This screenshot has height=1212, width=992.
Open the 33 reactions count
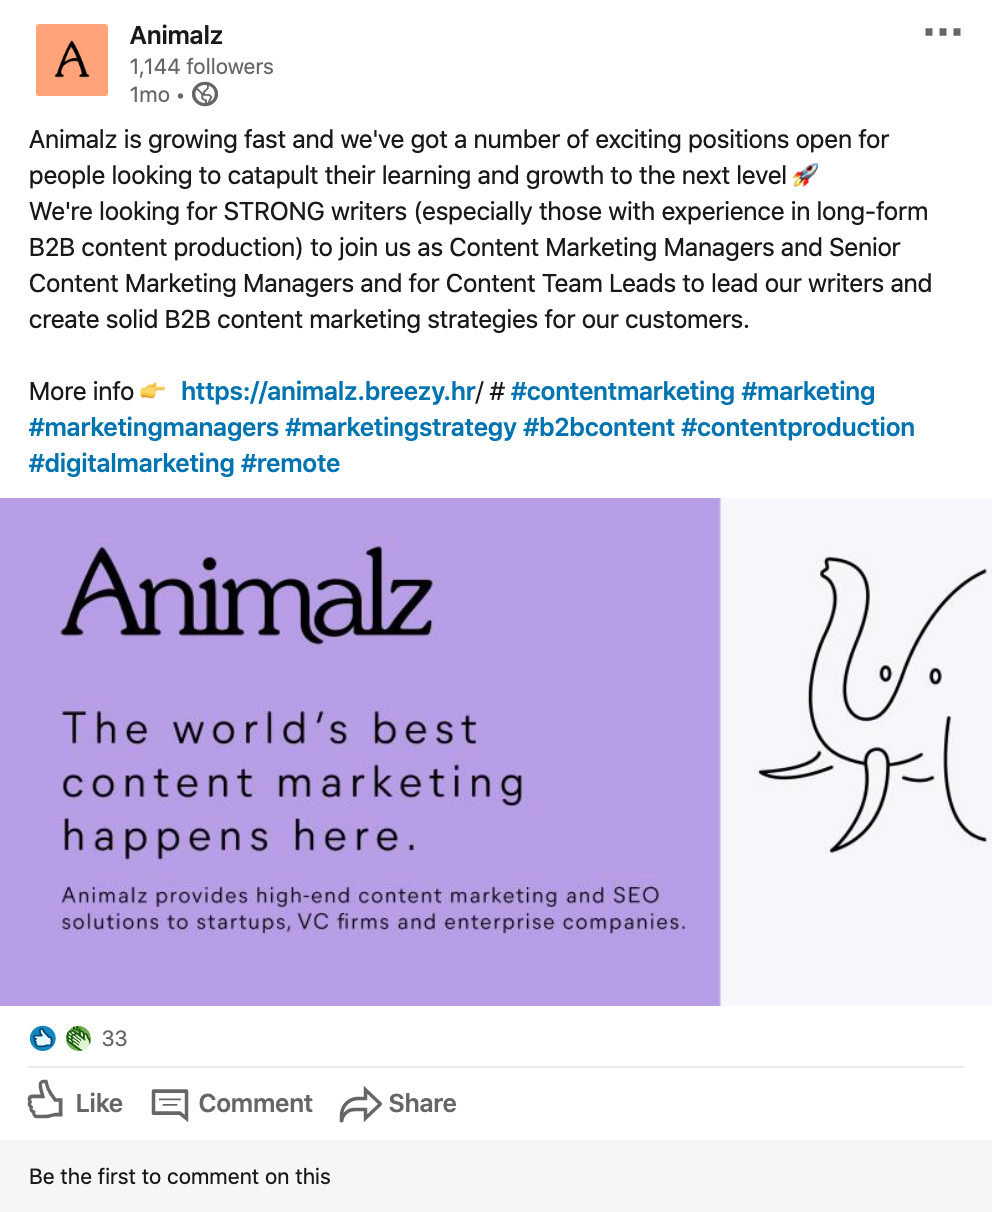[115, 1038]
